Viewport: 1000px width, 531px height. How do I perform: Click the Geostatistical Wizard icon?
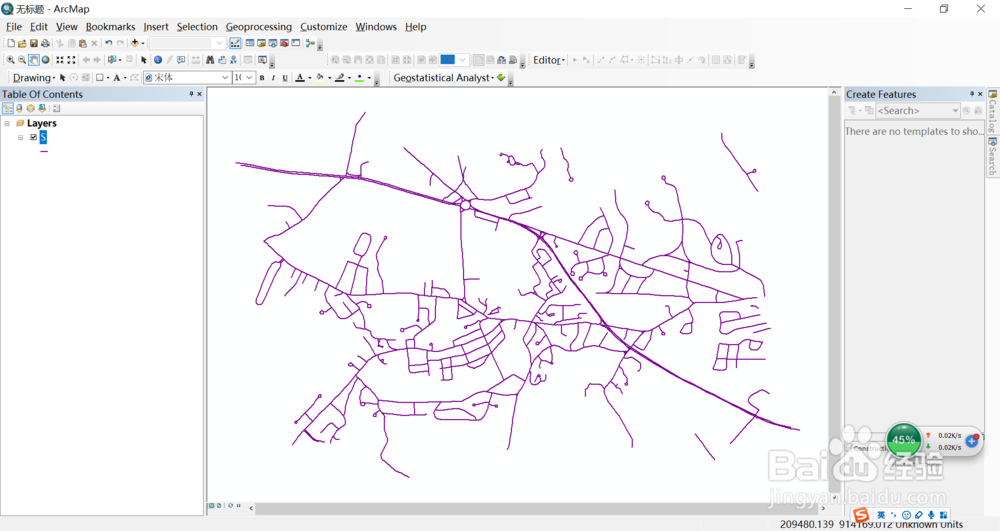click(501, 78)
